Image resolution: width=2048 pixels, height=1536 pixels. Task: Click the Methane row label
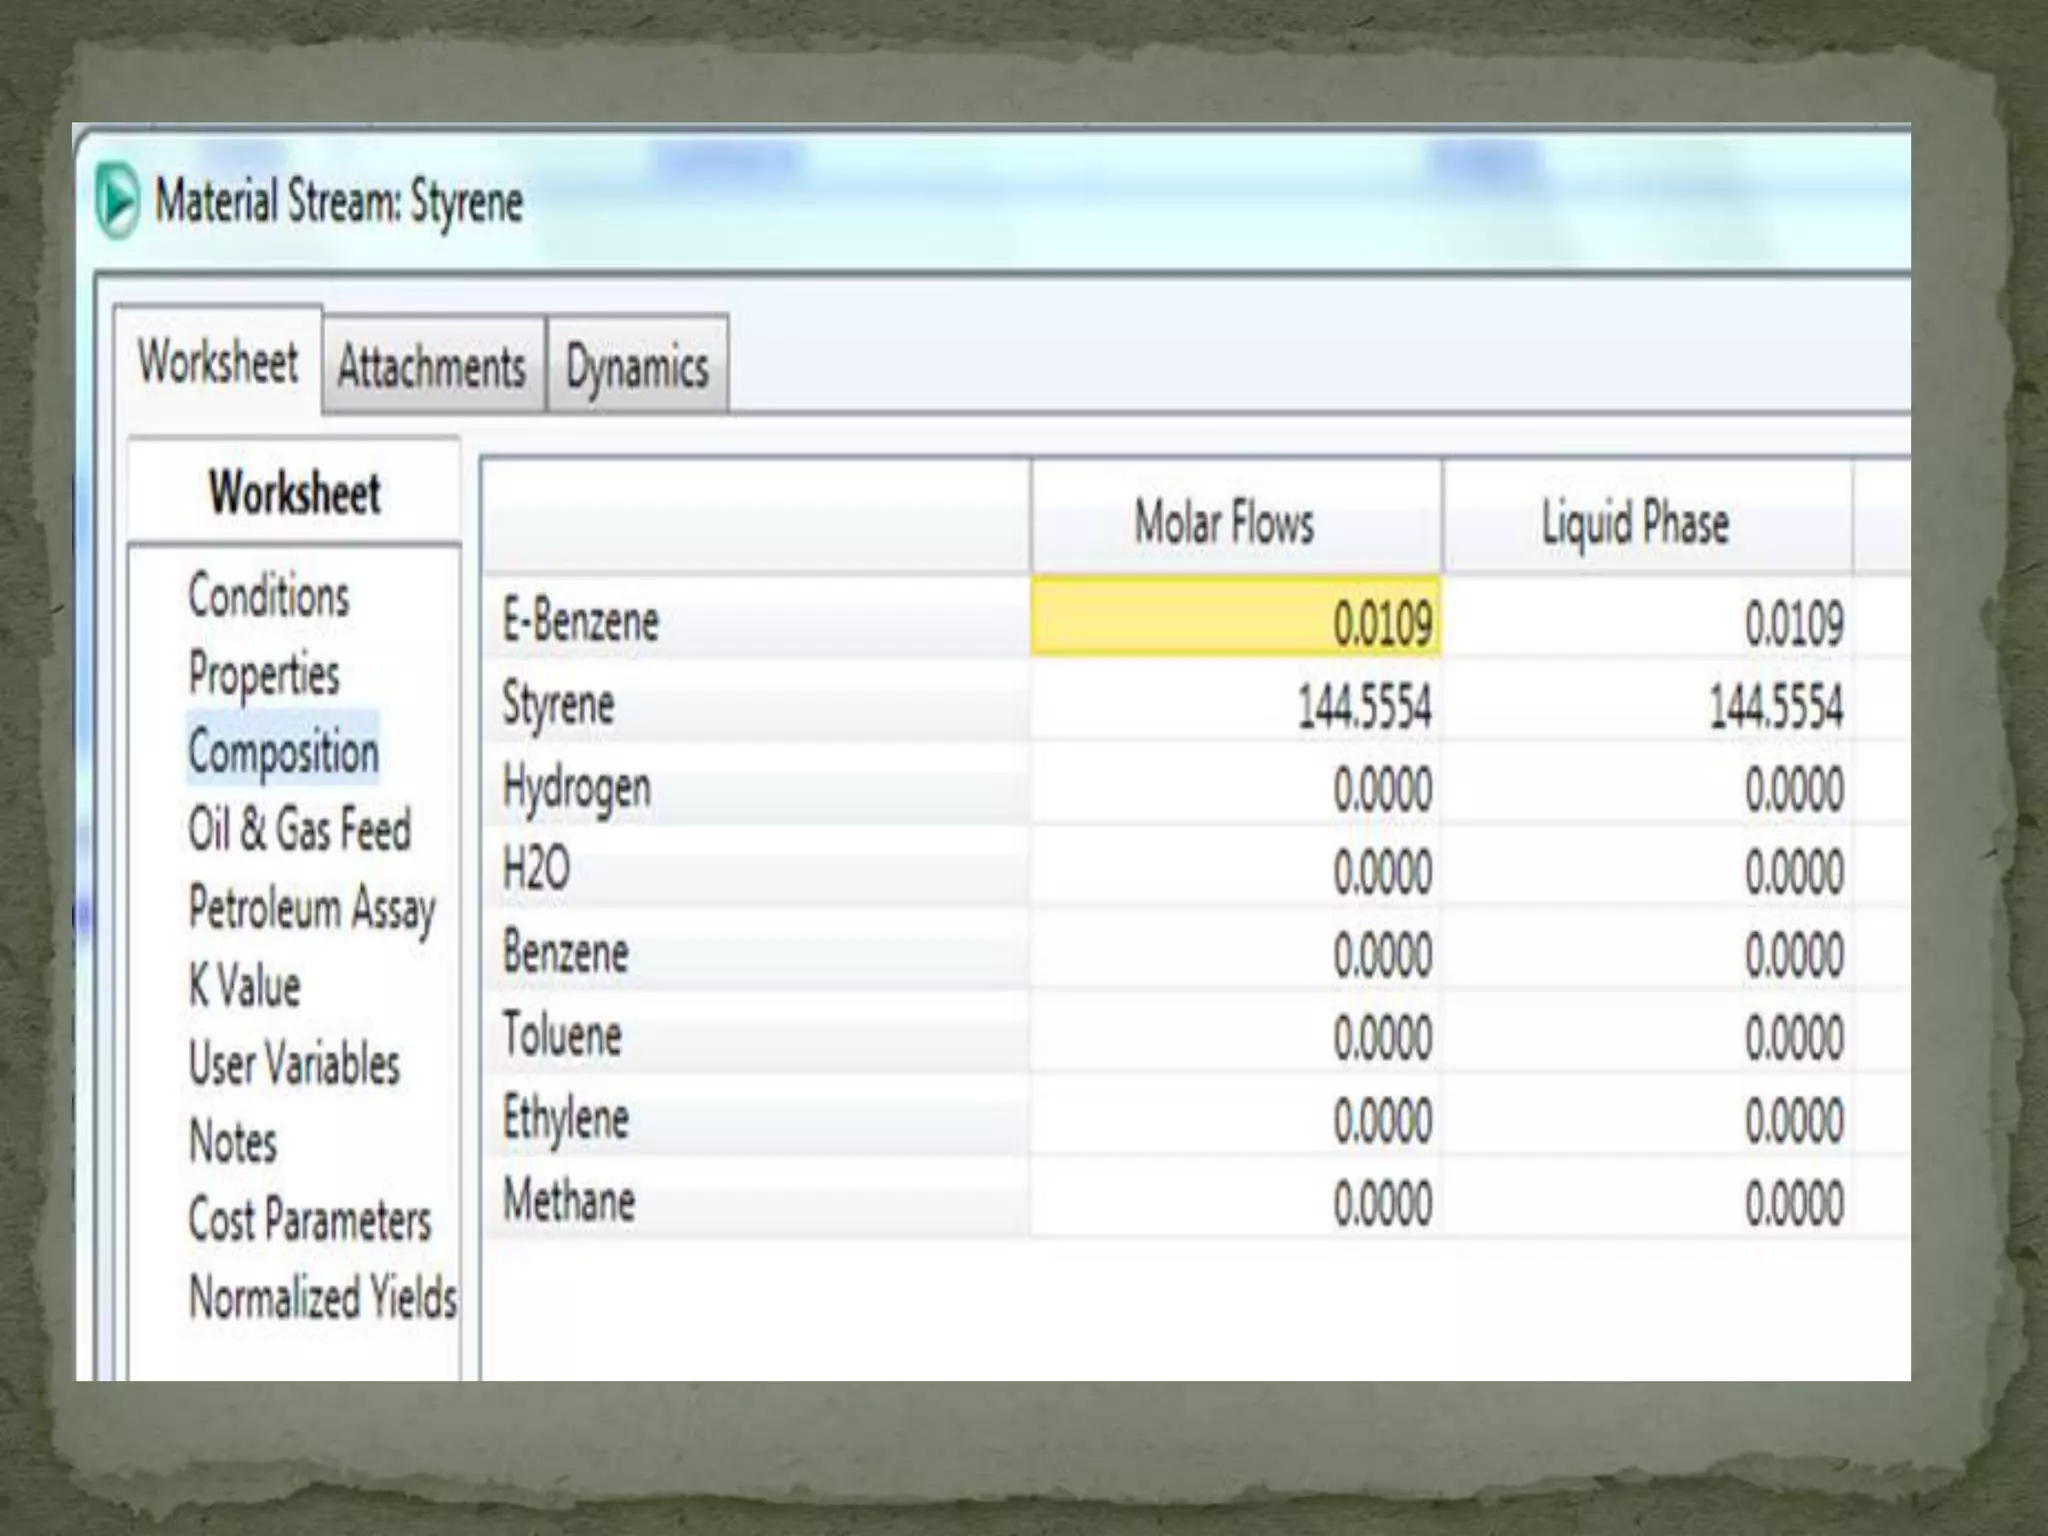(568, 1201)
